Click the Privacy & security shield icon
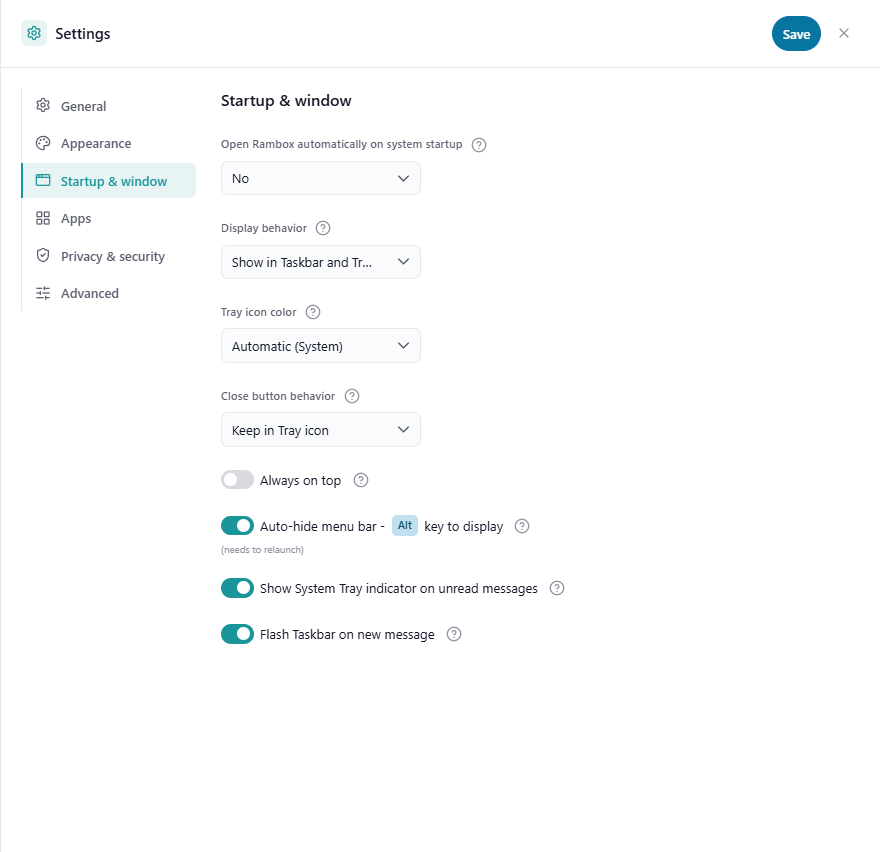880x852 pixels. [43, 255]
